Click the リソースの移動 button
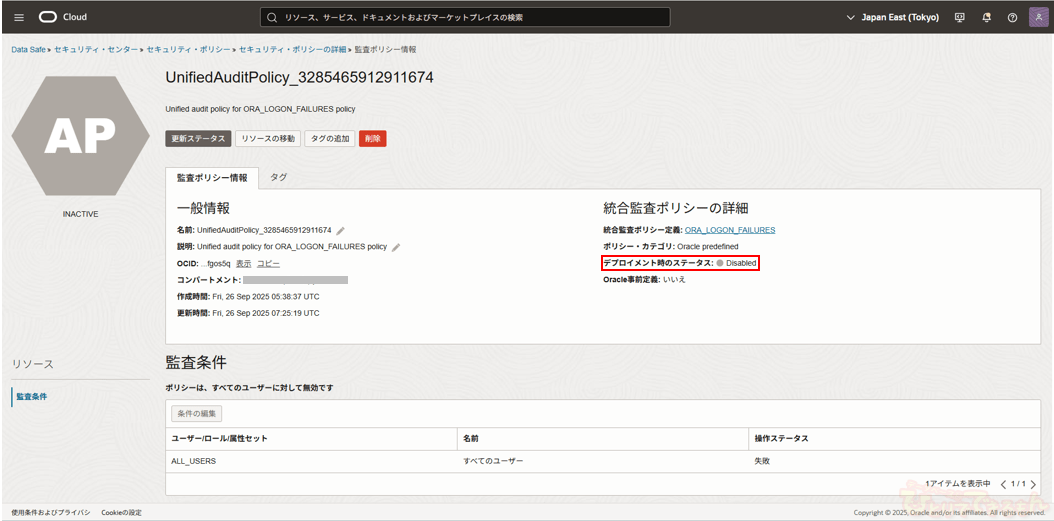The width and height of the screenshot is (1054, 521). (267, 138)
